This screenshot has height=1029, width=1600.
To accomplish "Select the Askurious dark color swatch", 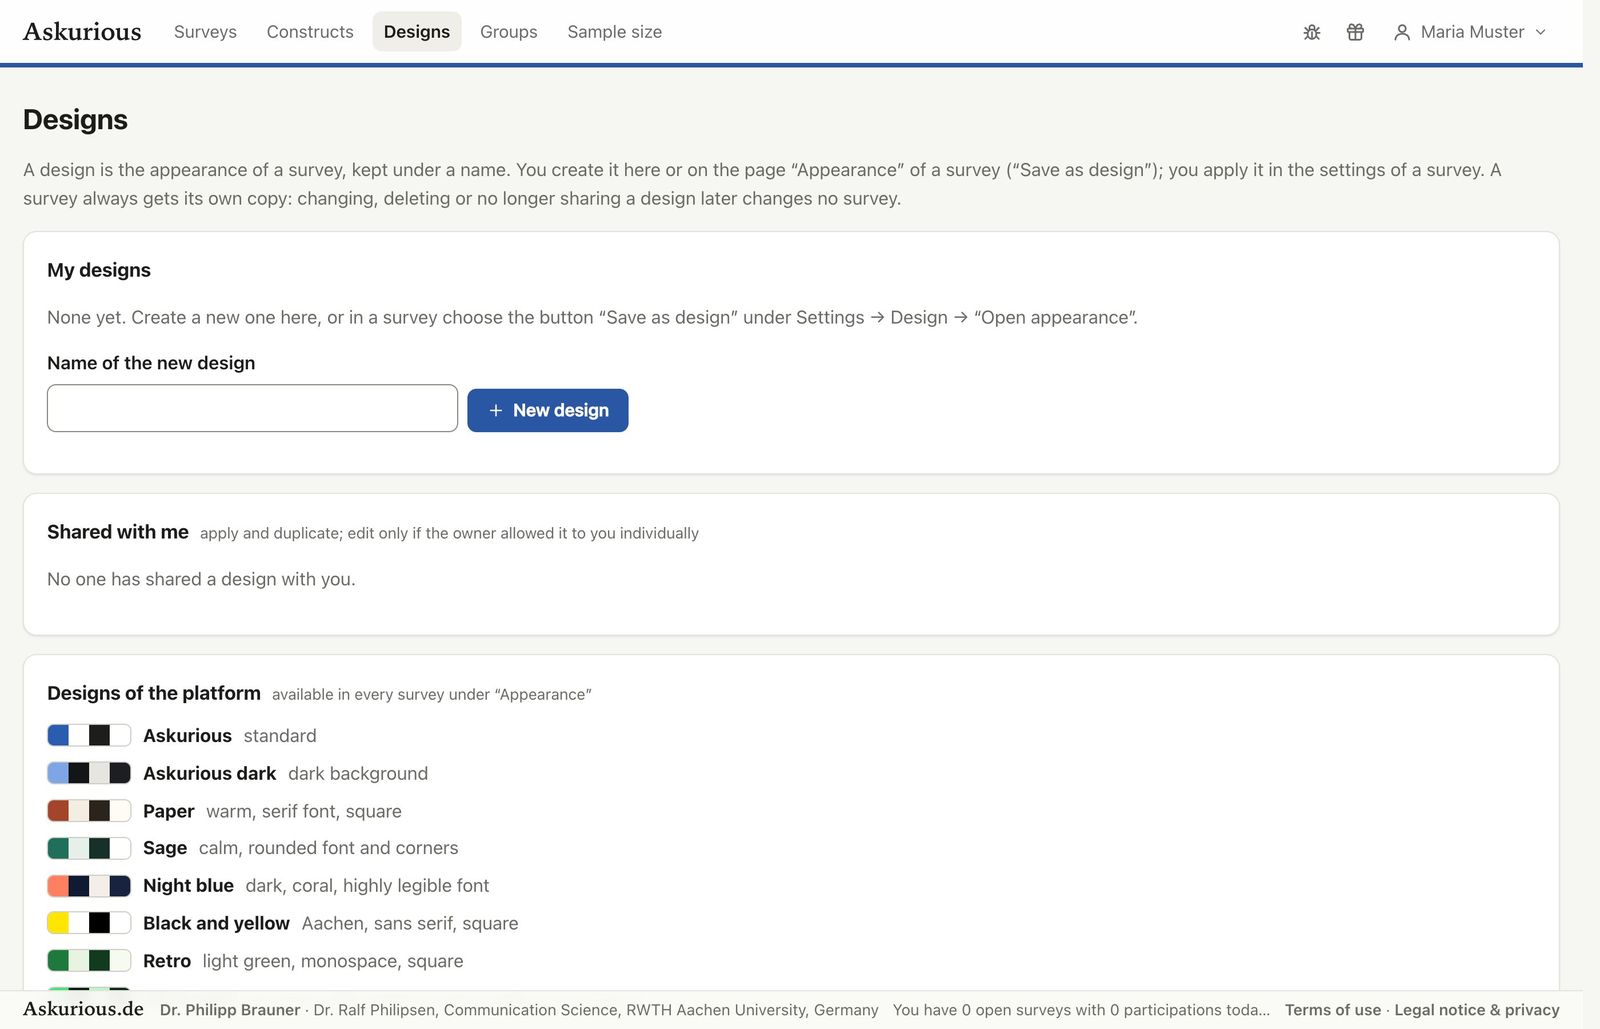I will tap(89, 773).
